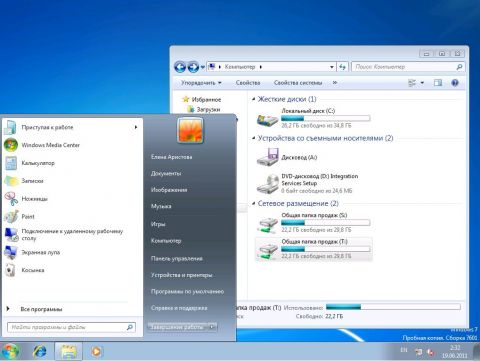Click the change view icon
This screenshot has height=361, width=480.
tap(412, 83)
